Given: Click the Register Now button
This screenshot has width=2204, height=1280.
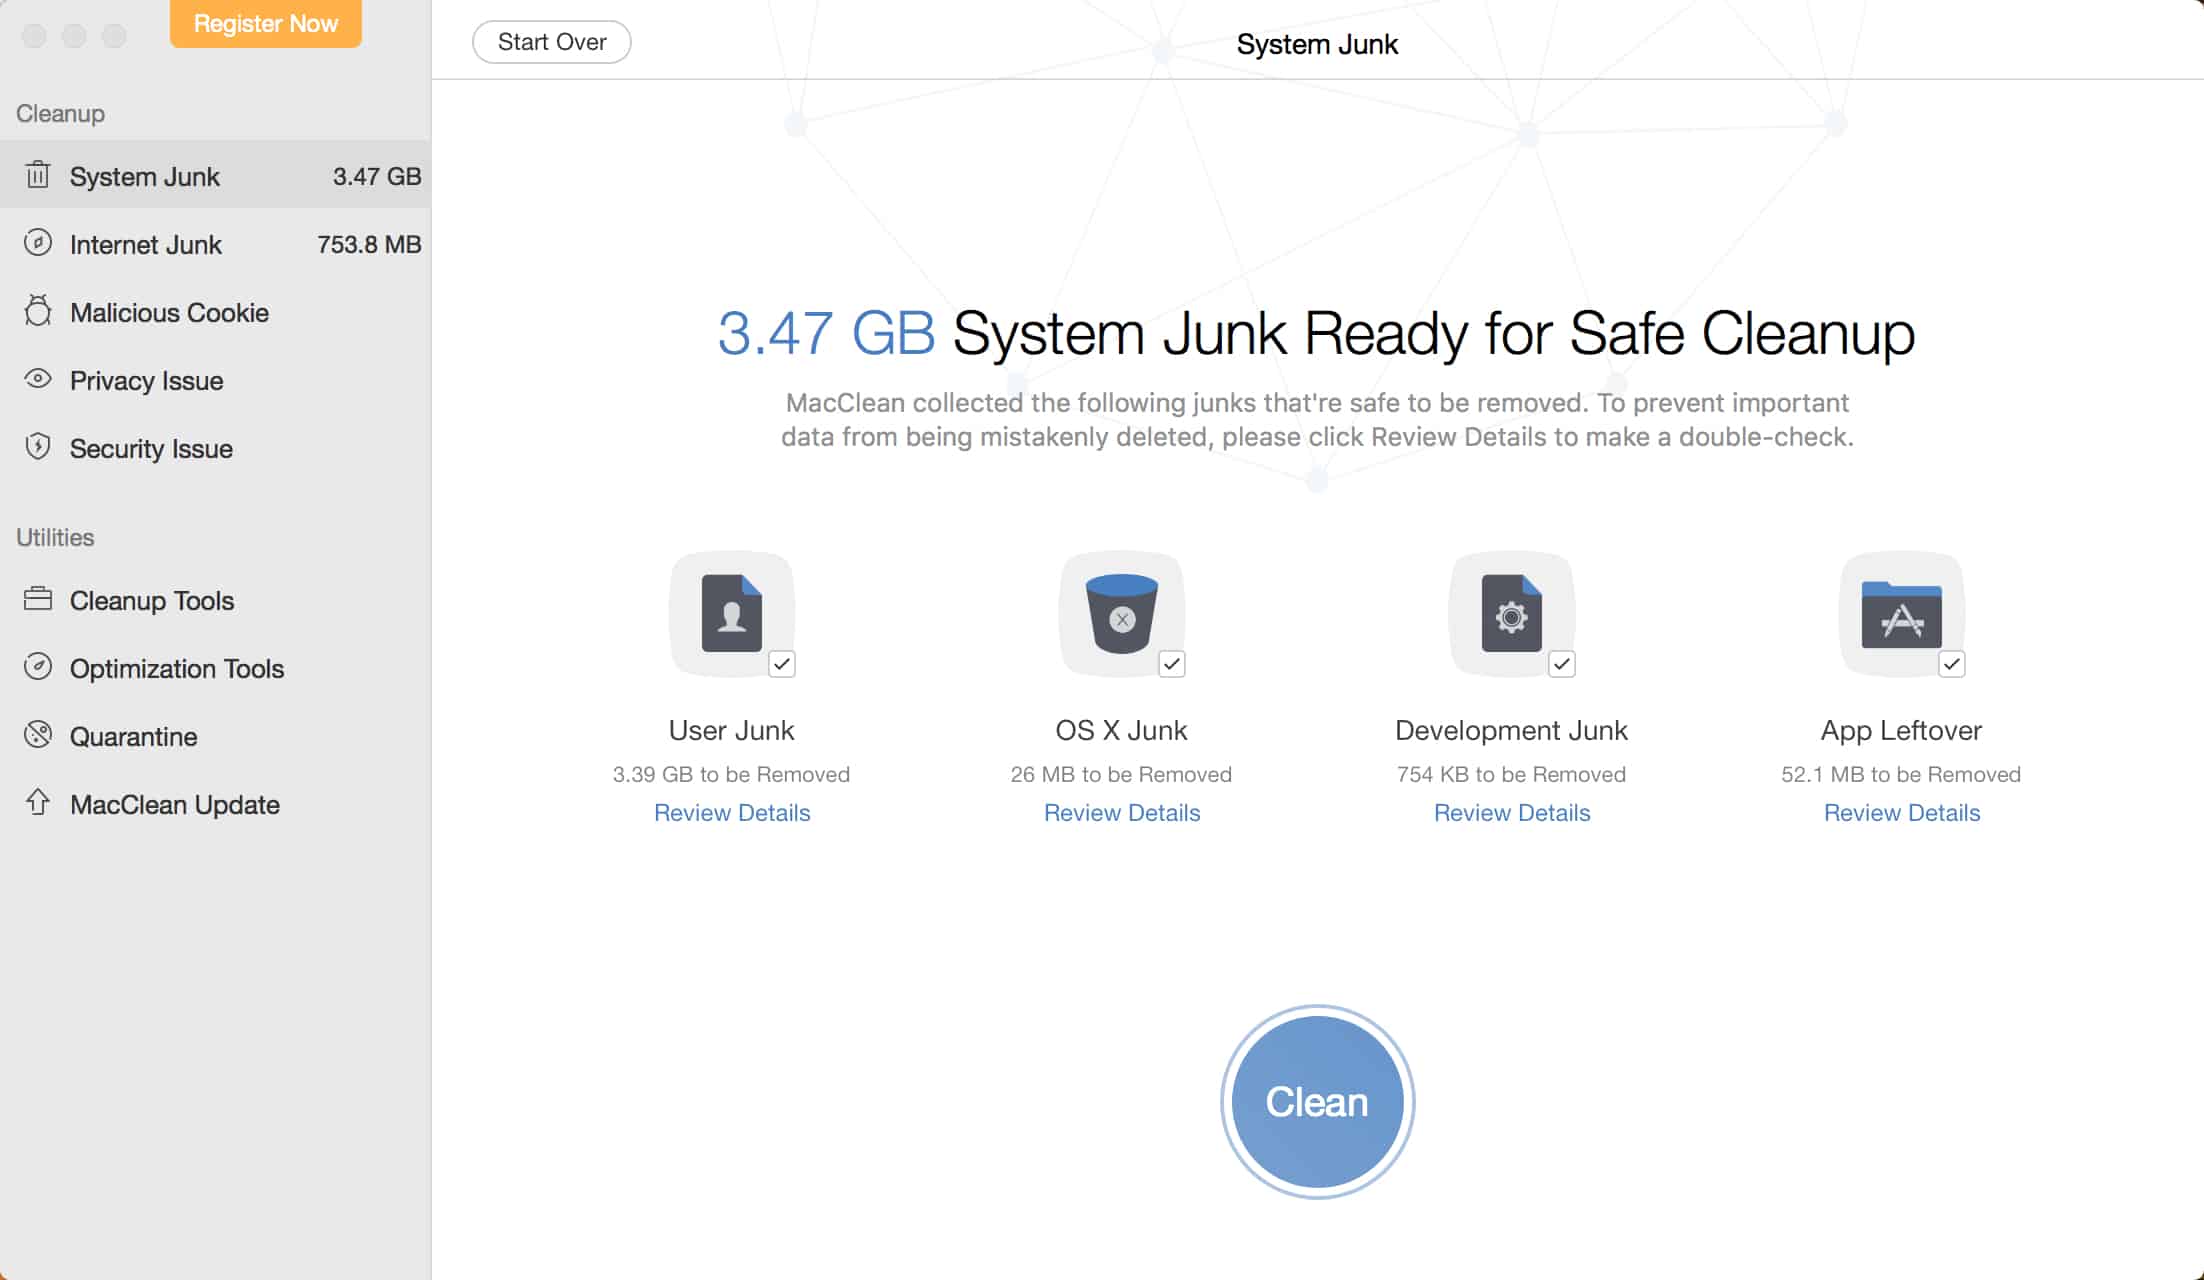Looking at the screenshot, I should point(266,23).
